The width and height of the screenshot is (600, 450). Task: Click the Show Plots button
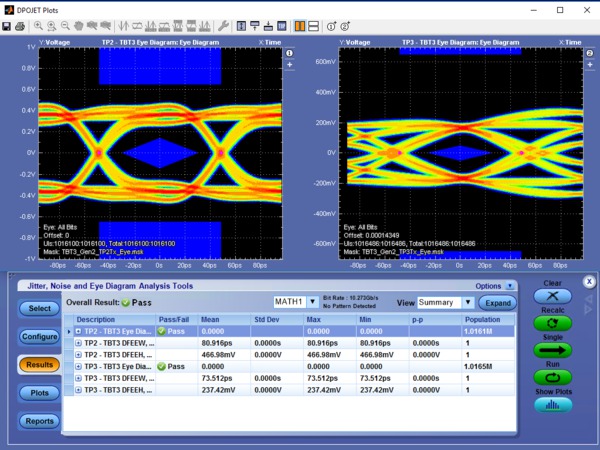pyautogui.click(x=552, y=405)
